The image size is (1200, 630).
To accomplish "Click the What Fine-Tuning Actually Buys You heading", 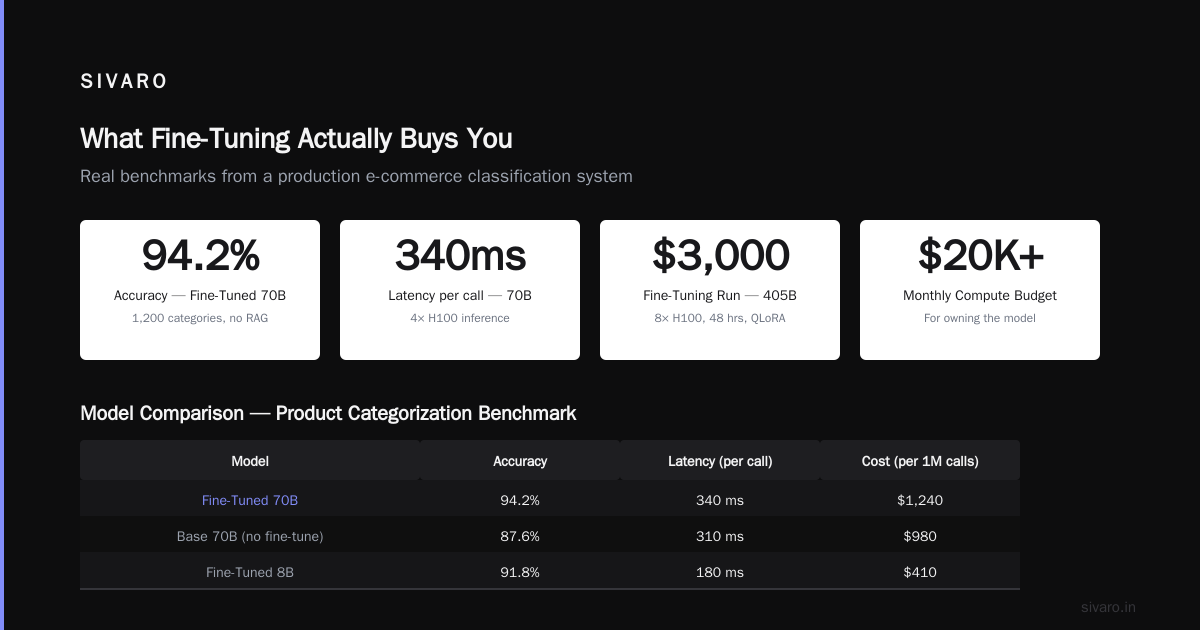I will (296, 138).
